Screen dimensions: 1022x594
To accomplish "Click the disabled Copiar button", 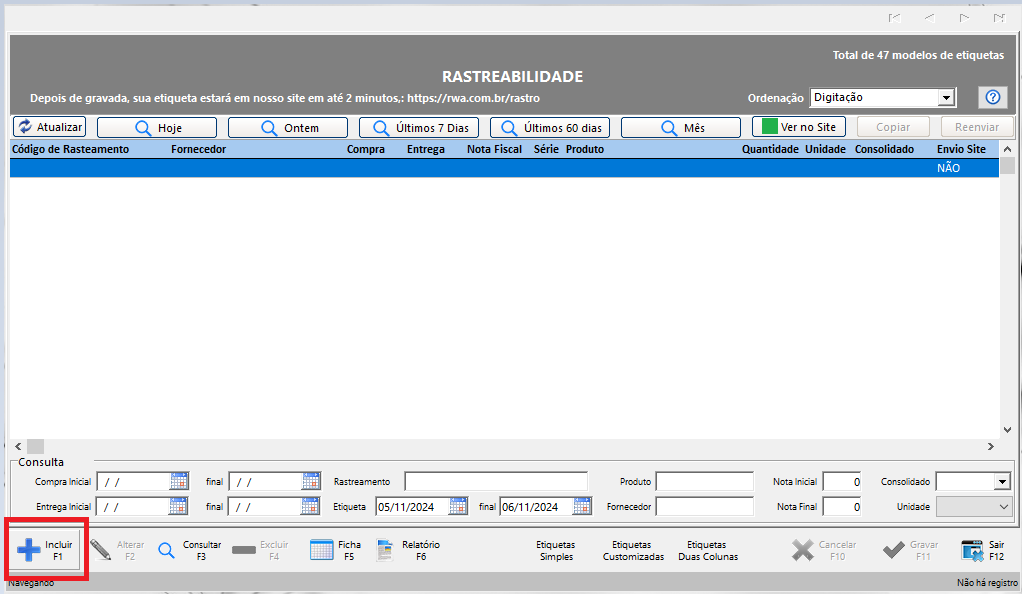I will [893, 127].
